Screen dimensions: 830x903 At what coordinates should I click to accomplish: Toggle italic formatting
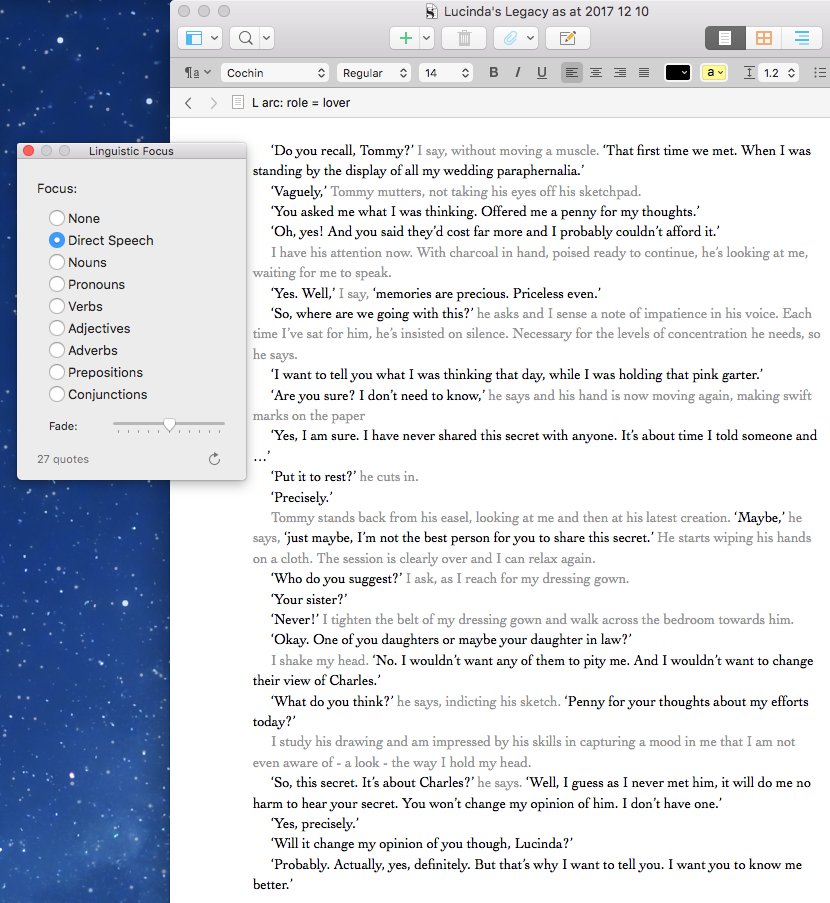pos(518,73)
